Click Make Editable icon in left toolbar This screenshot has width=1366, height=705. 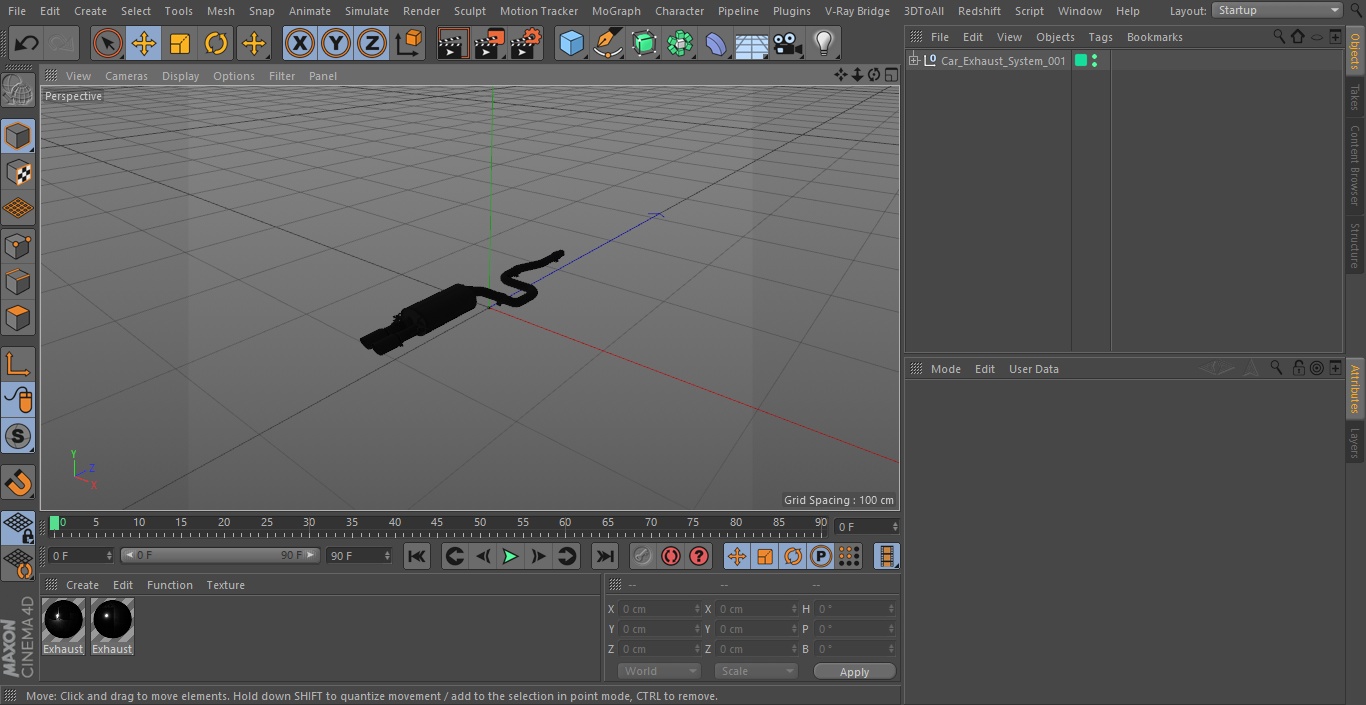(18, 91)
